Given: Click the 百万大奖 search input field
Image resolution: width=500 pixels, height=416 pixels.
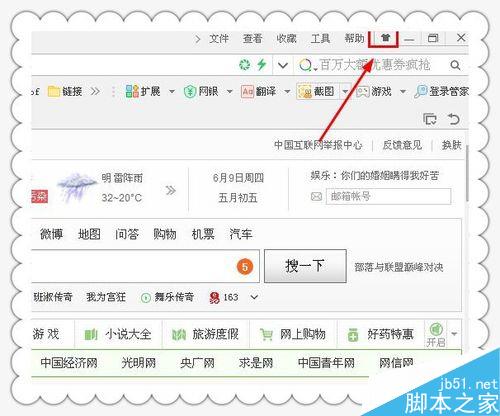Looking at the screenshot, I should (375, 65).
